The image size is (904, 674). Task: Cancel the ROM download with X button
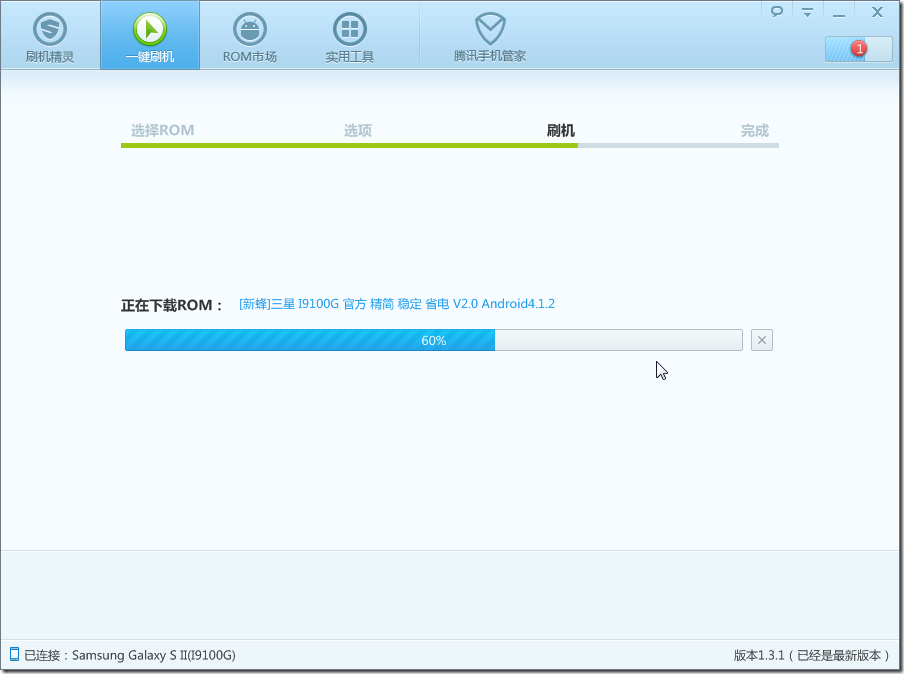tap(762, 340)
